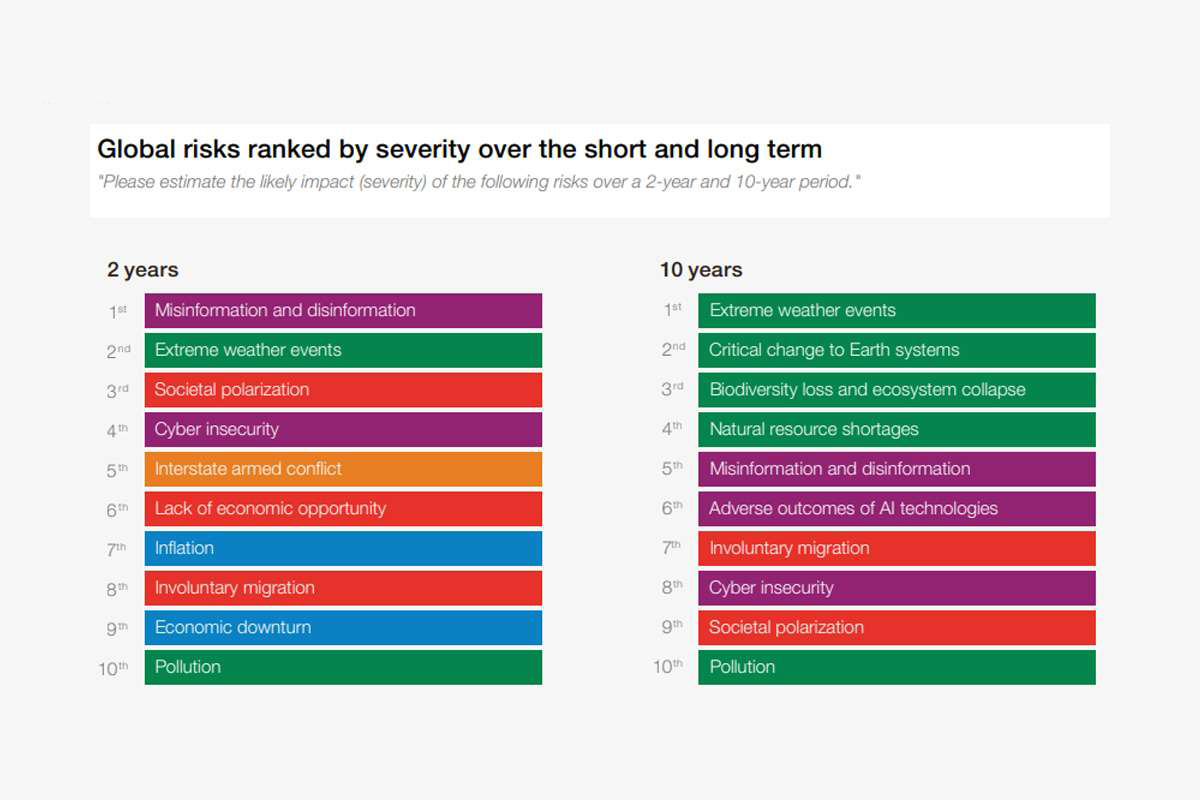
Task: Click the 2 years column heading
Action: tap(143, 270)
